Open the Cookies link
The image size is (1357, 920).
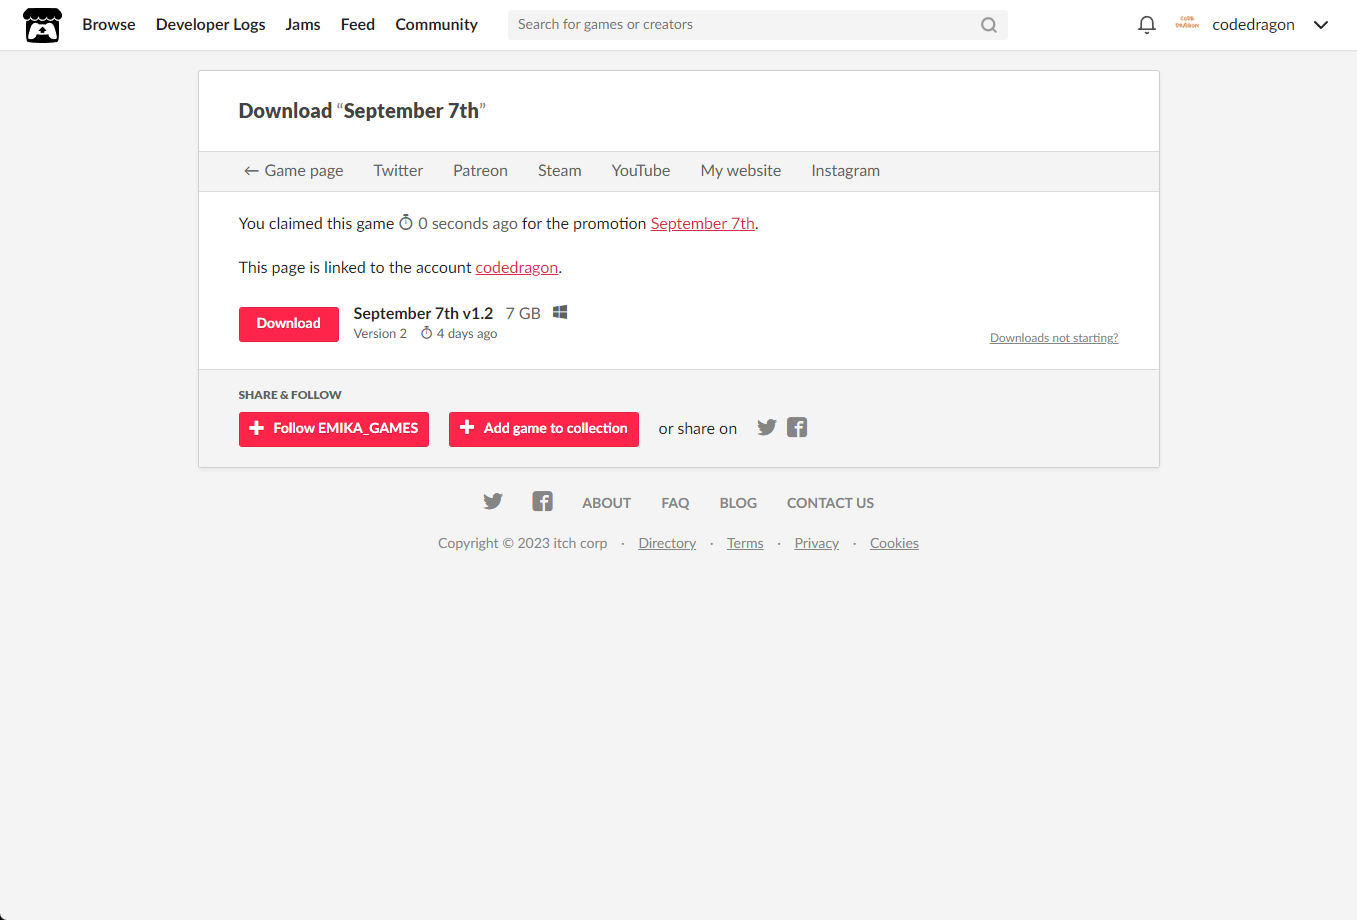coord(894,544)
